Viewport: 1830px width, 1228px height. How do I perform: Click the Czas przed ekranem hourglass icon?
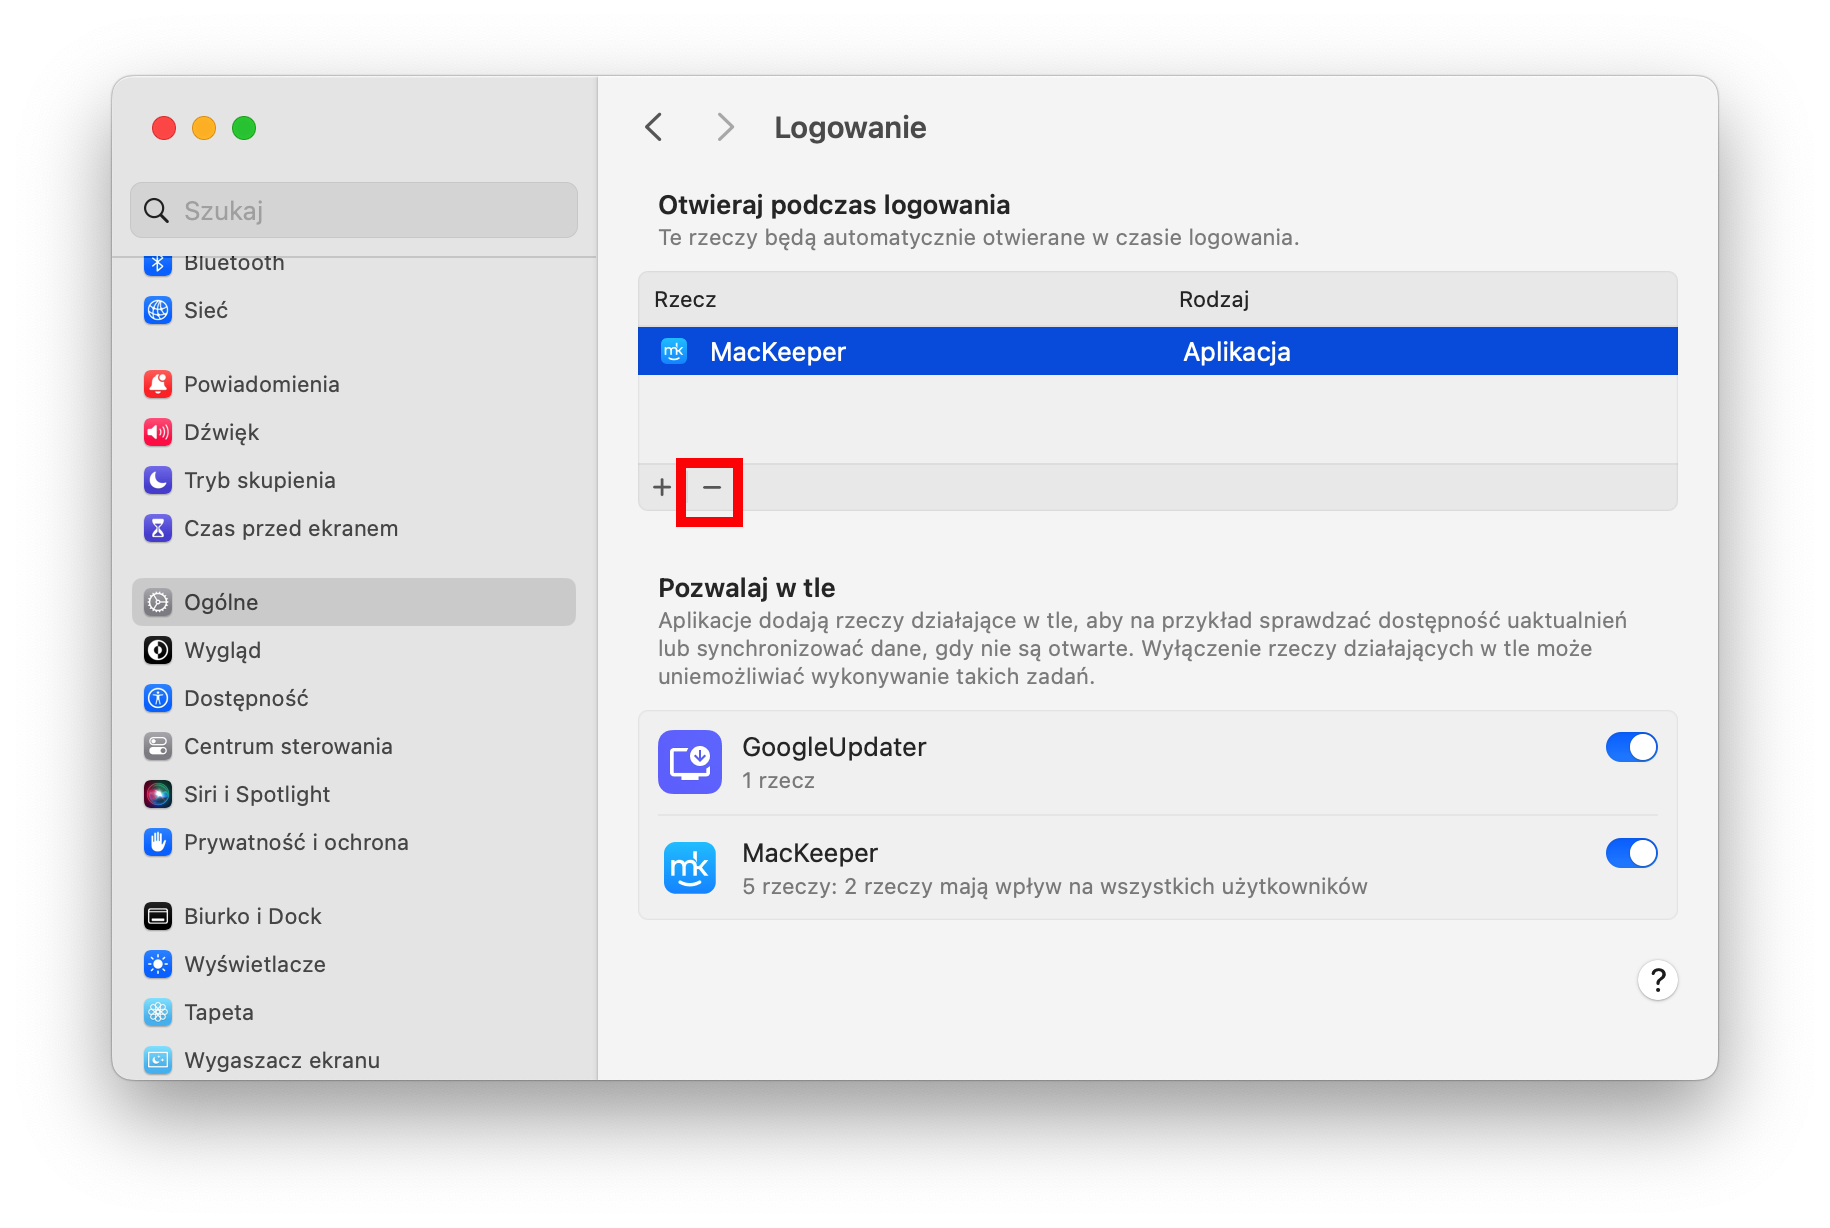[158, 528]
